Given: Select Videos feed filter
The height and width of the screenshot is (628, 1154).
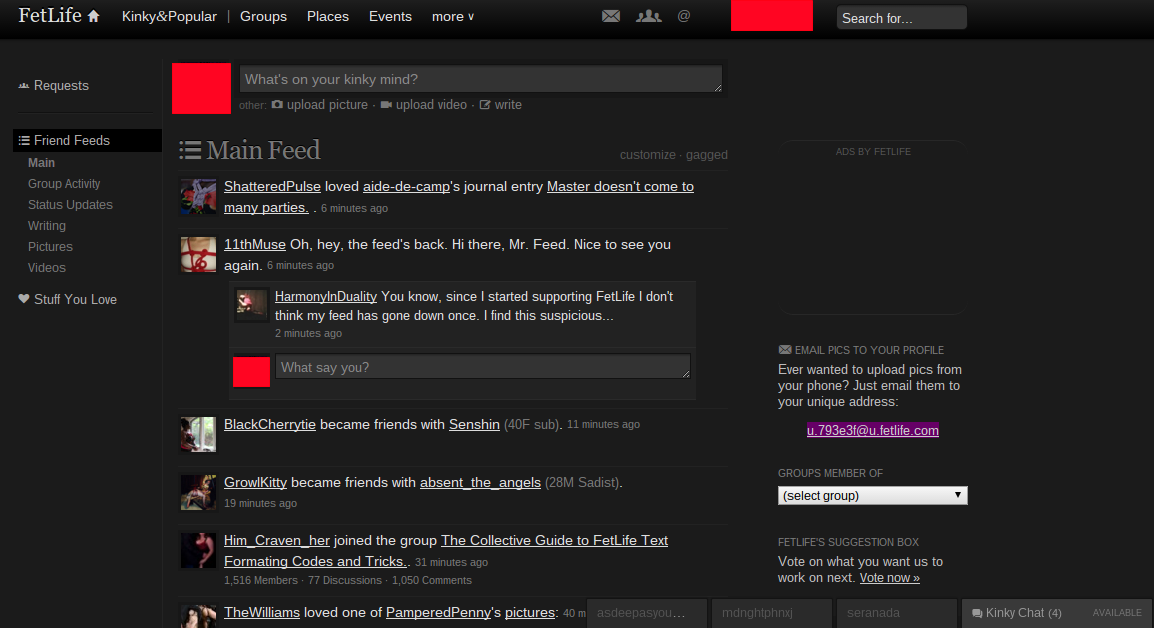Looking at the screenshot, I should coord(46,268).
